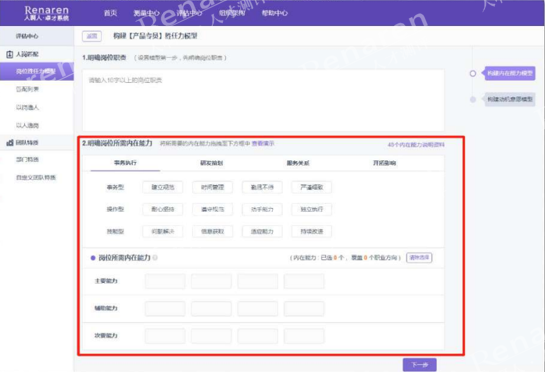The image size is (545, 375).
Task: Select the 耐心坚持 ability tag
Action: [x=163, y=209]
